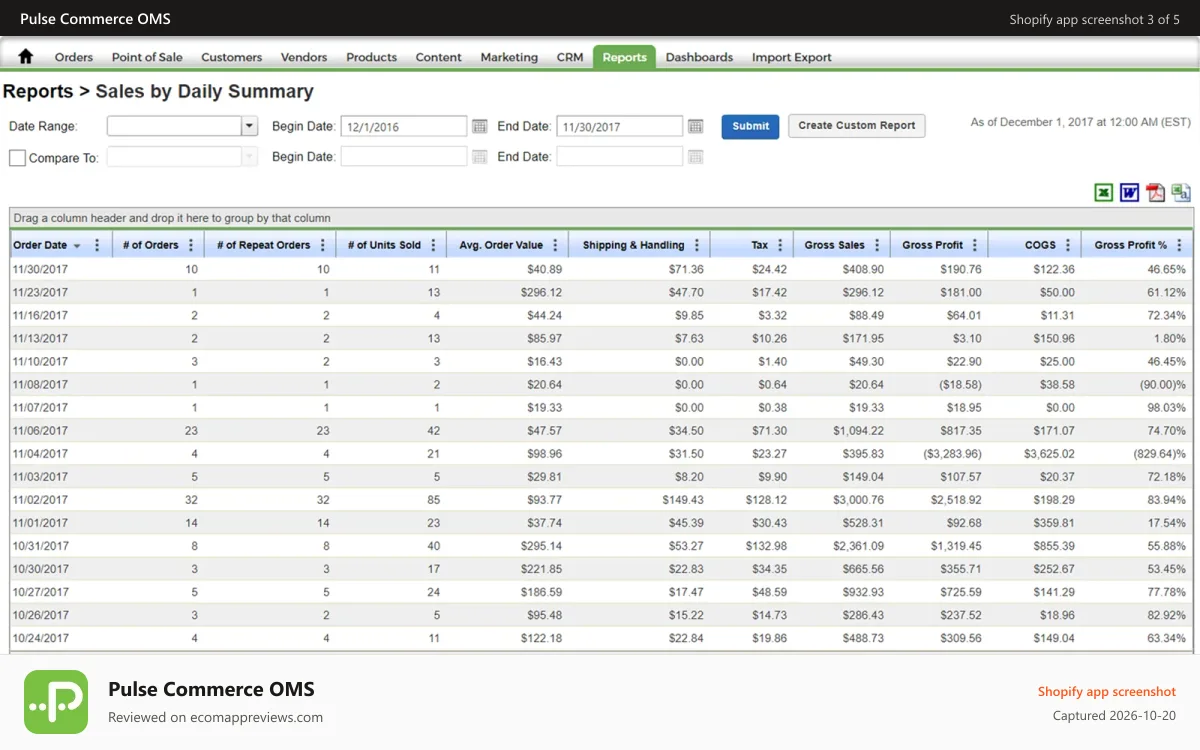
Task: Click the Reports breadcrumb link
Action: click(38, 91)
